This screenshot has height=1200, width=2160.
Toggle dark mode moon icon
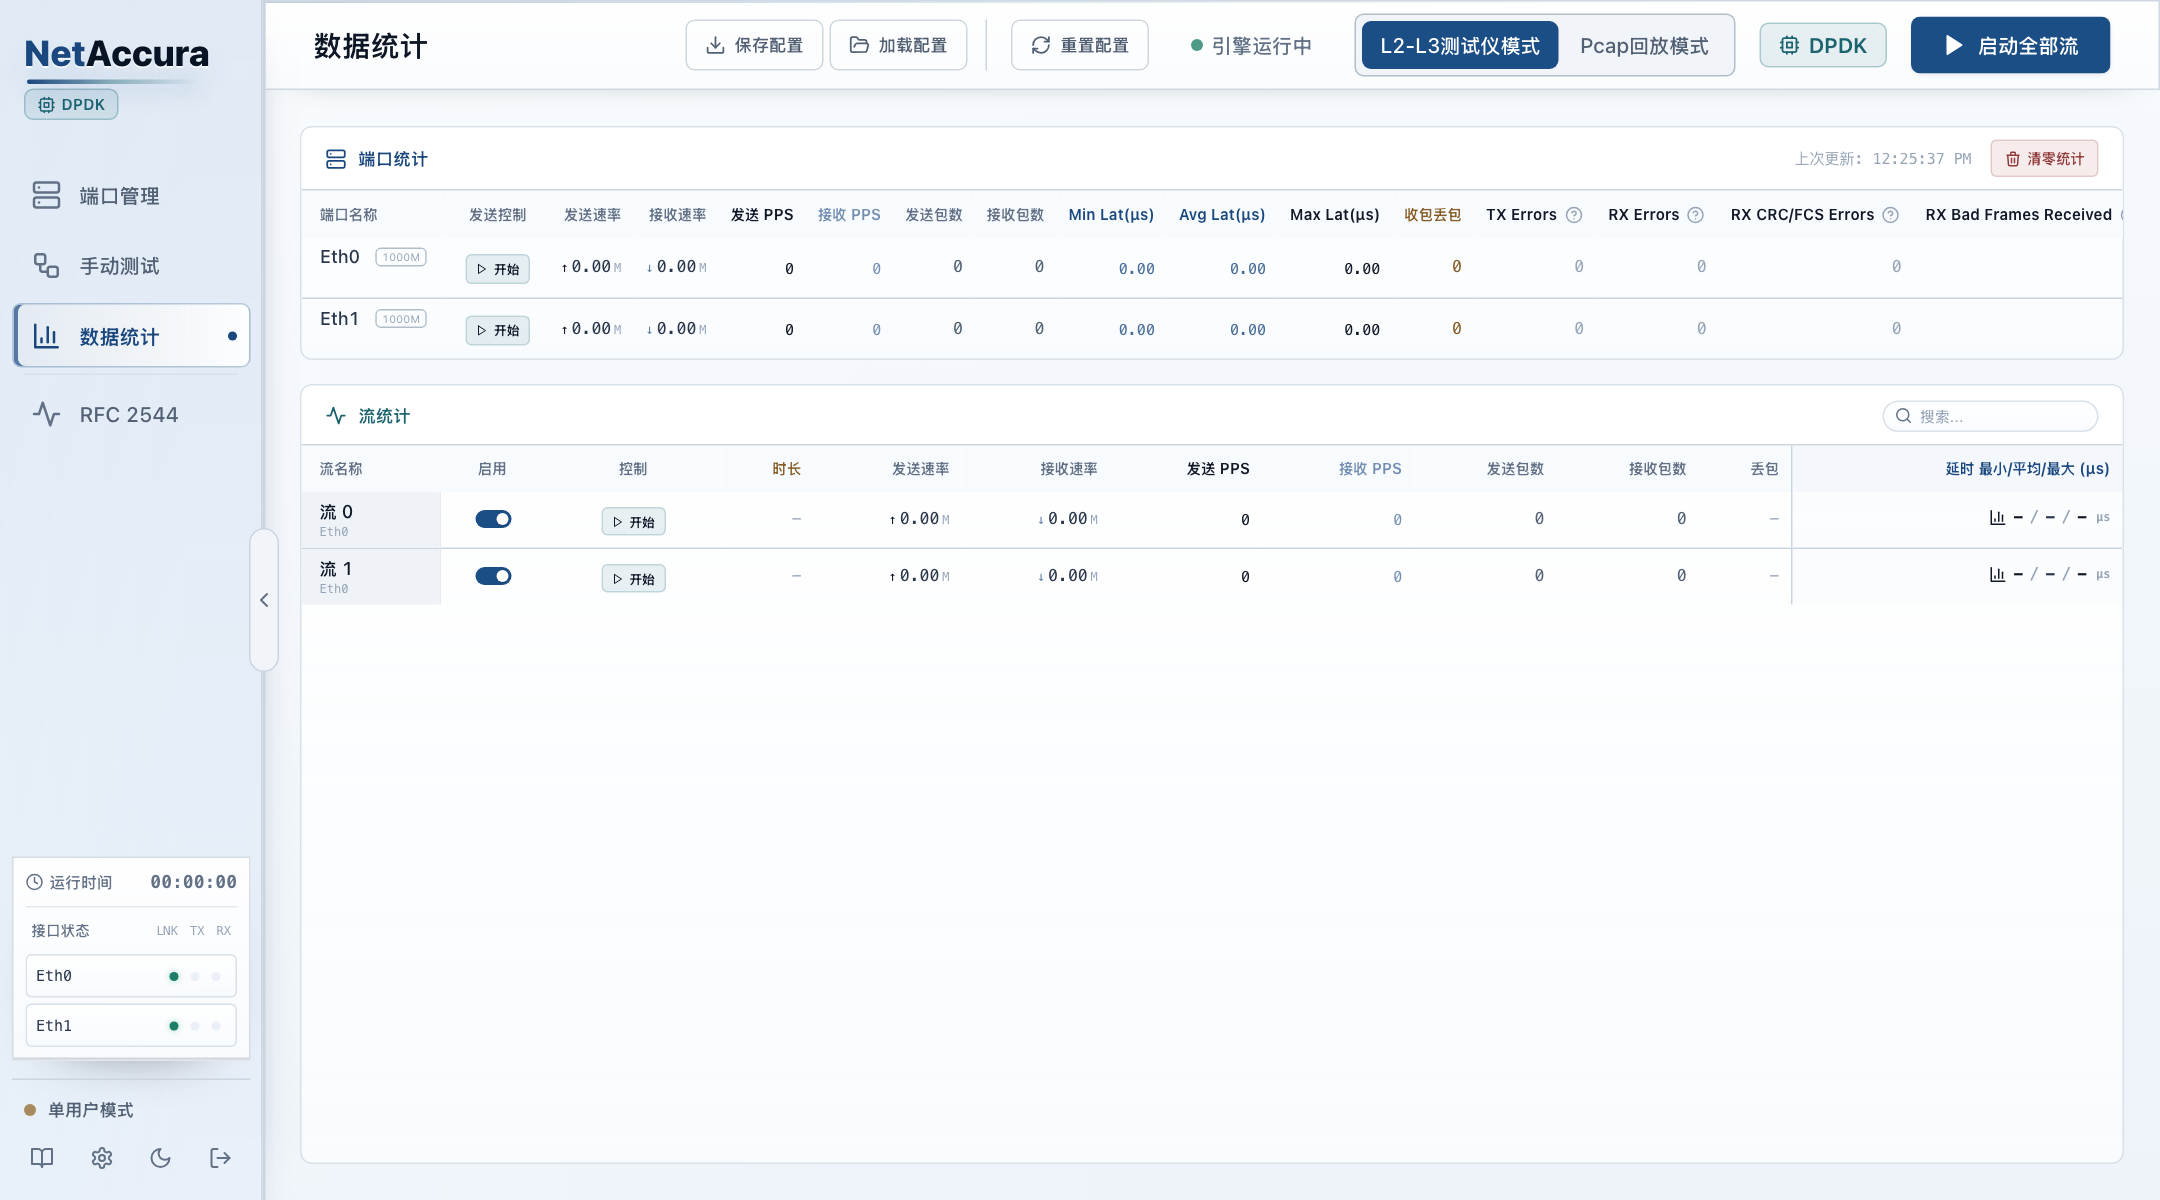point(161,1158)
